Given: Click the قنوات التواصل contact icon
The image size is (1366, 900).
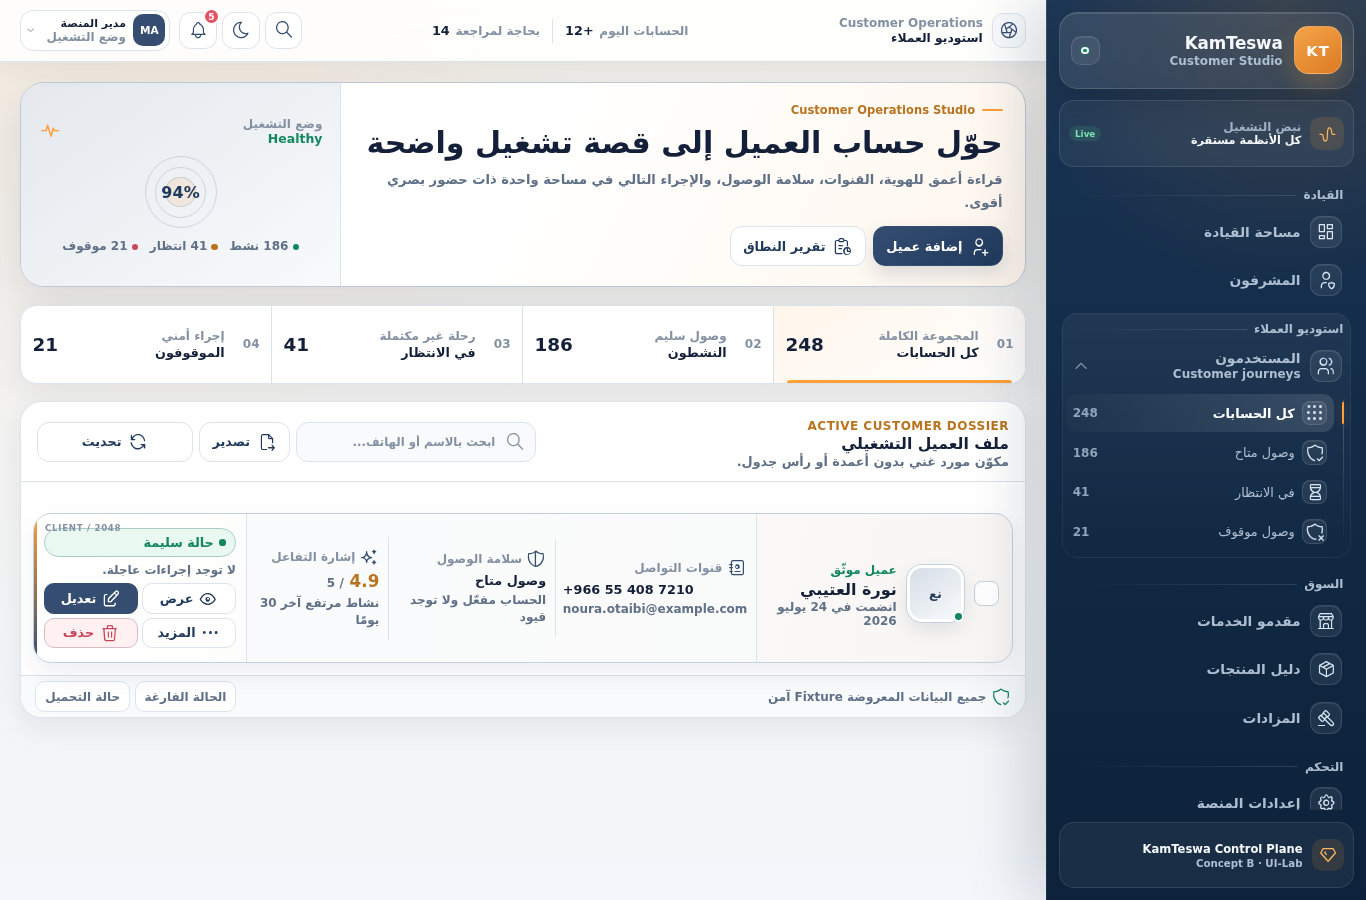Looking at the screenshot, I should point(737,568).
